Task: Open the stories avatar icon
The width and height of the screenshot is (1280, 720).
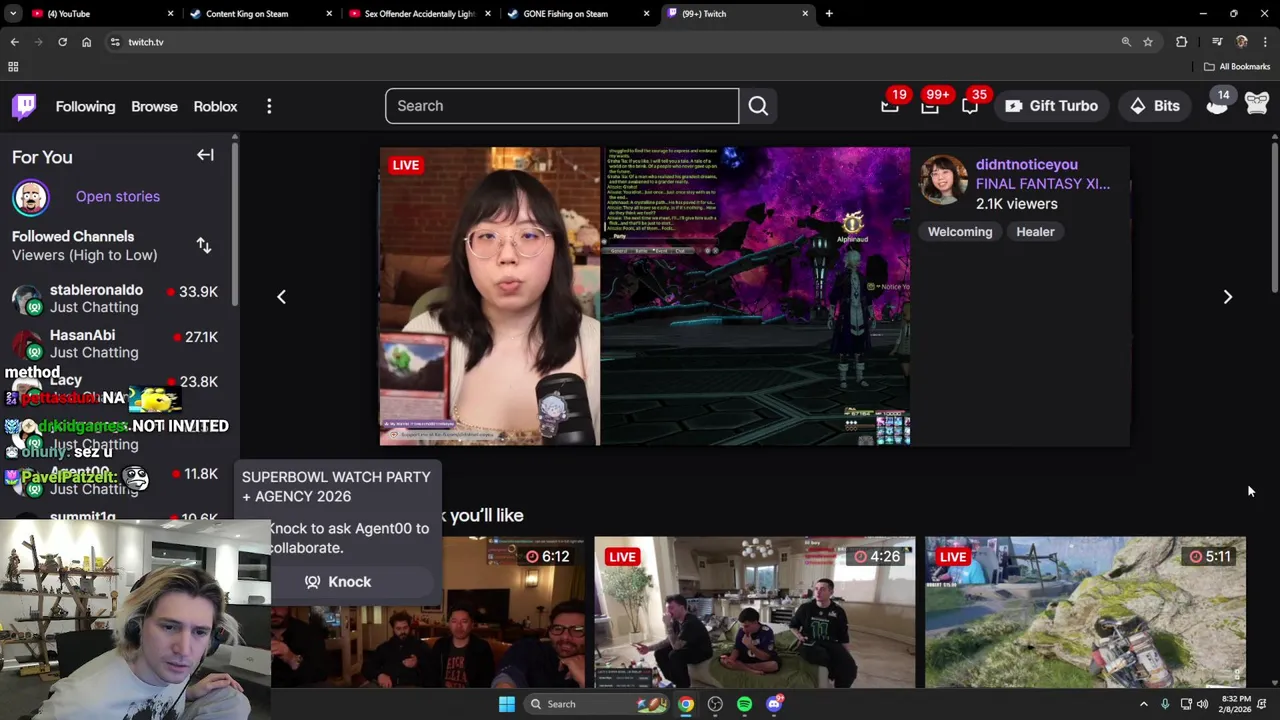Action: pyautogui.click(x=31, y=197)
